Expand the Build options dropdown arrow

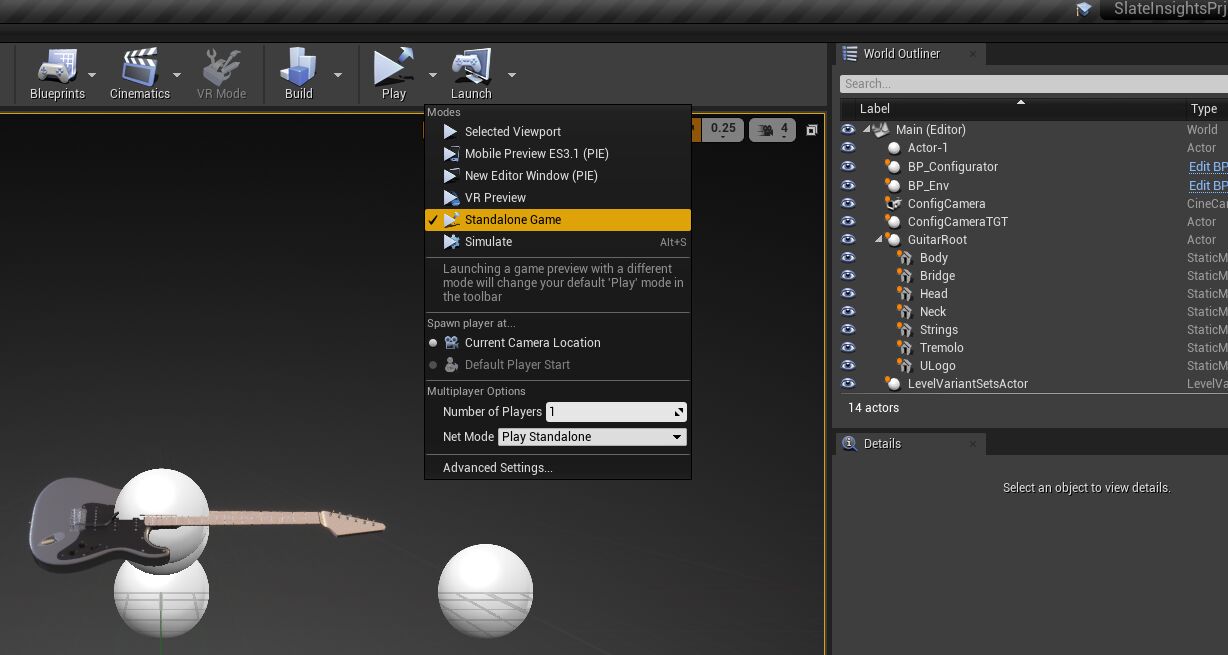338,75
